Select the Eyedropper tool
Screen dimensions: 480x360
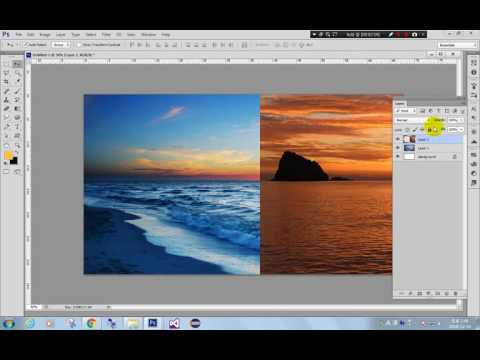coord(17,82)
